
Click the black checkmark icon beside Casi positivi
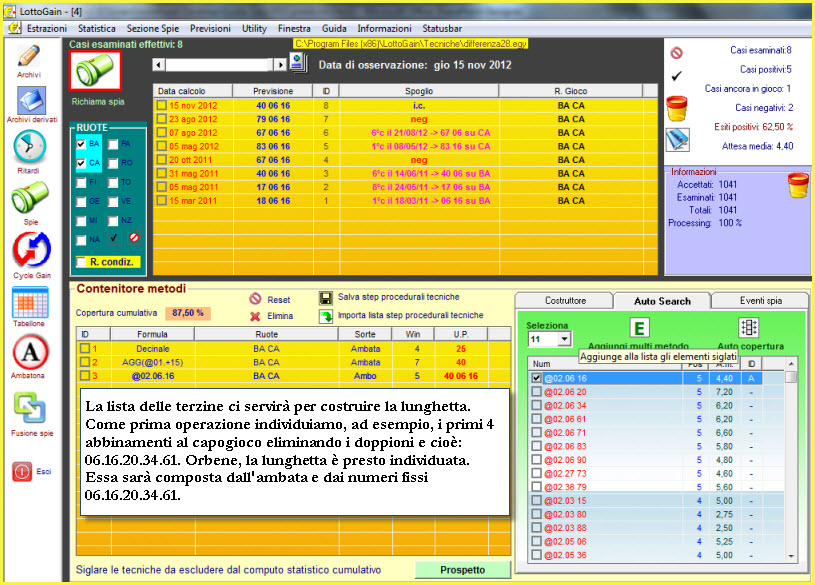tap(676, 76)
